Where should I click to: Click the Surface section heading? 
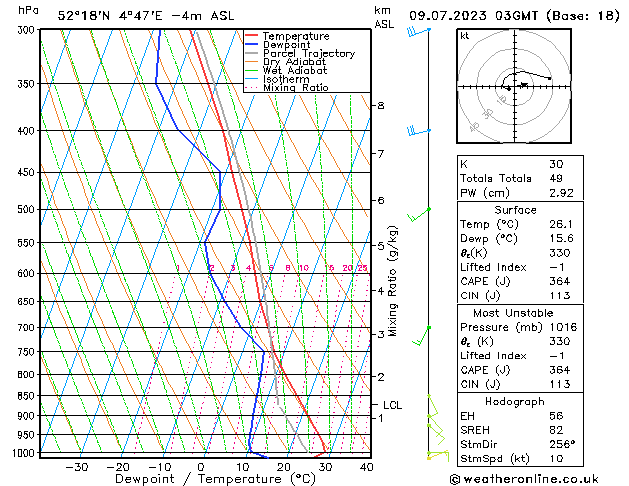515,210
